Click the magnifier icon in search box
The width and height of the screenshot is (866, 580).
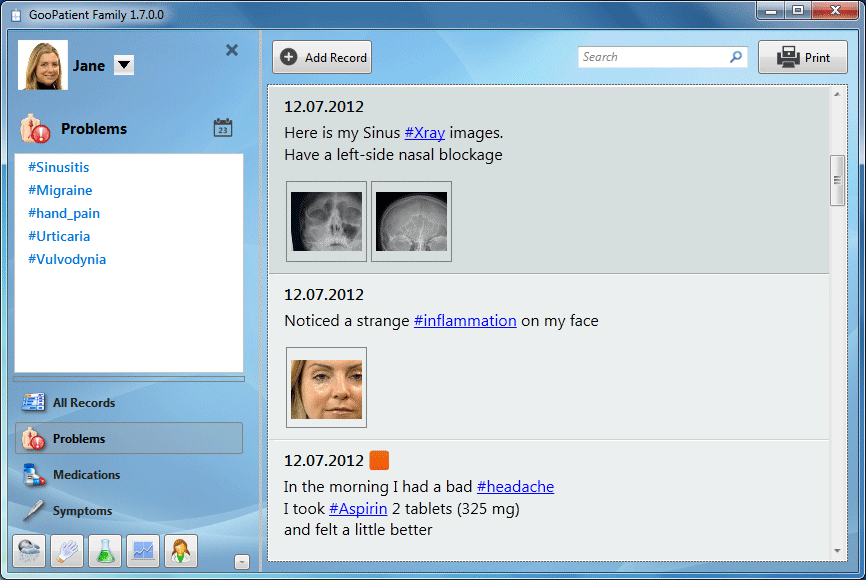click(x=736, y=57)
